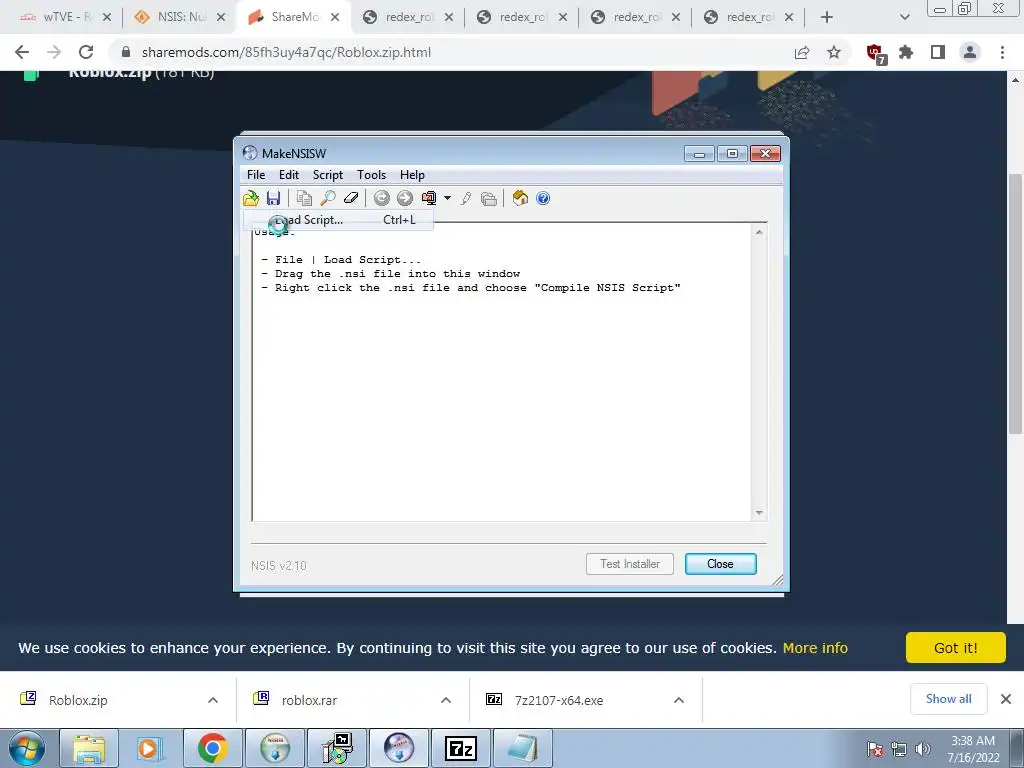Open the Chrome profile avatar

point(970,52)
